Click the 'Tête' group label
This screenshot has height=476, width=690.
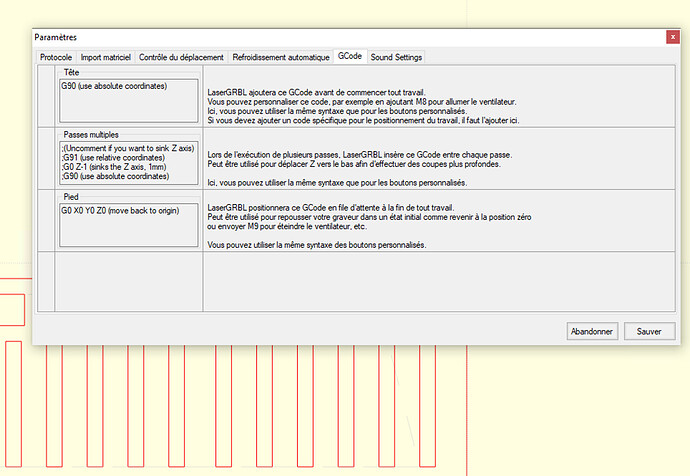(71, 72)
